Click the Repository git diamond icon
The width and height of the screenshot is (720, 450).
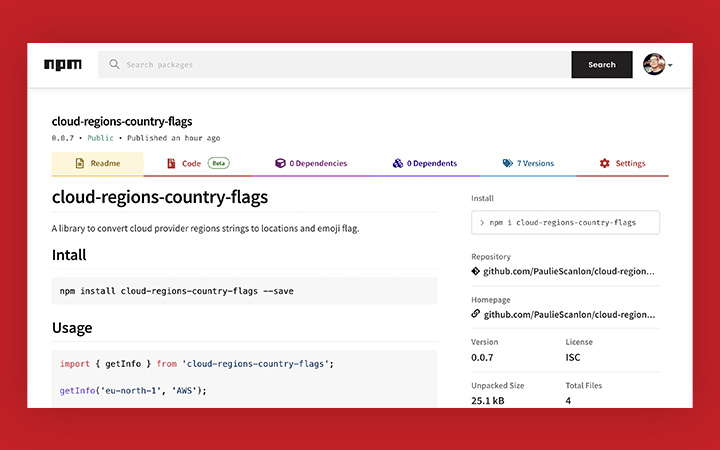tap(476, 271)
